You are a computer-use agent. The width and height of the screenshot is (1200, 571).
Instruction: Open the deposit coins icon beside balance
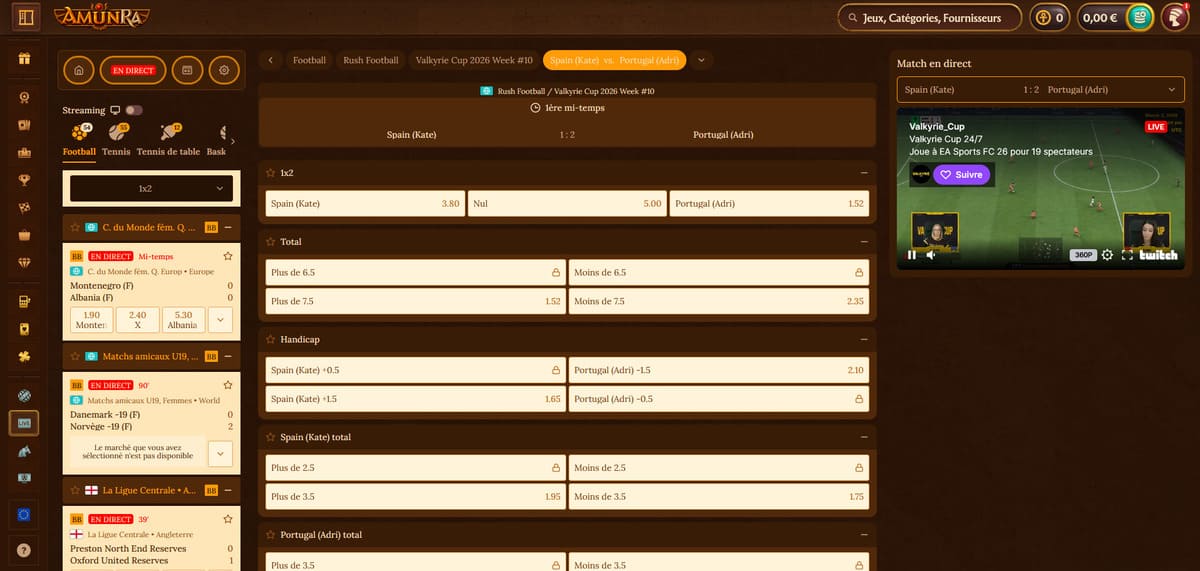click(1139, 17)
